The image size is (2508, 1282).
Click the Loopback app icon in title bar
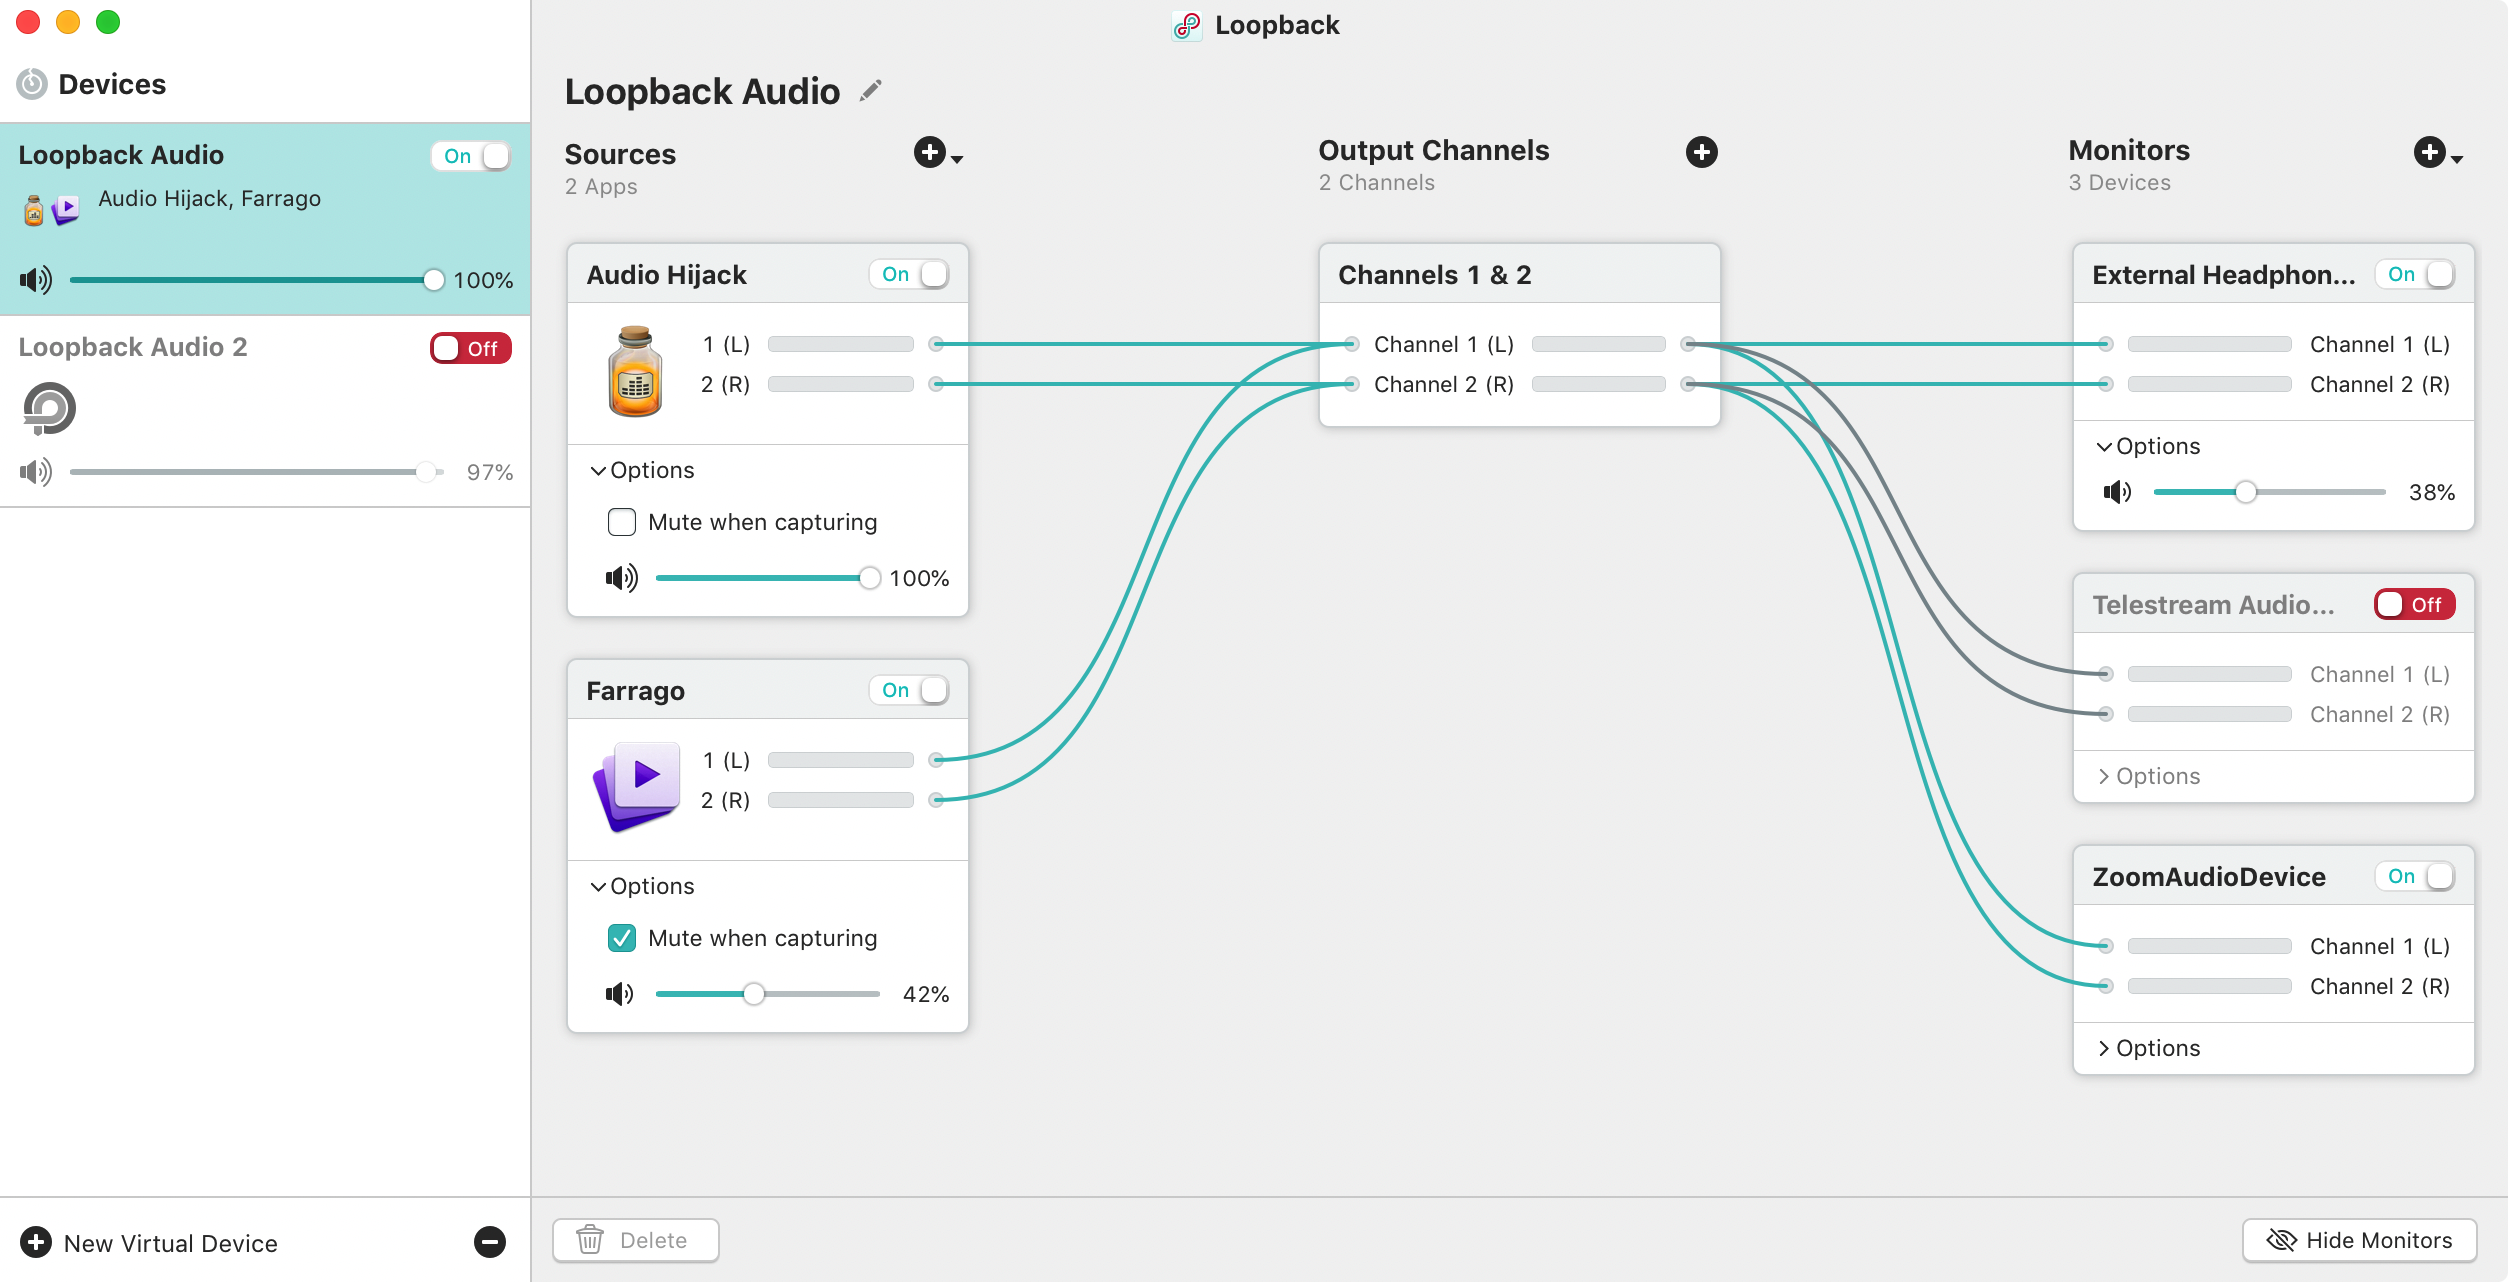(x=1187, y=26)
